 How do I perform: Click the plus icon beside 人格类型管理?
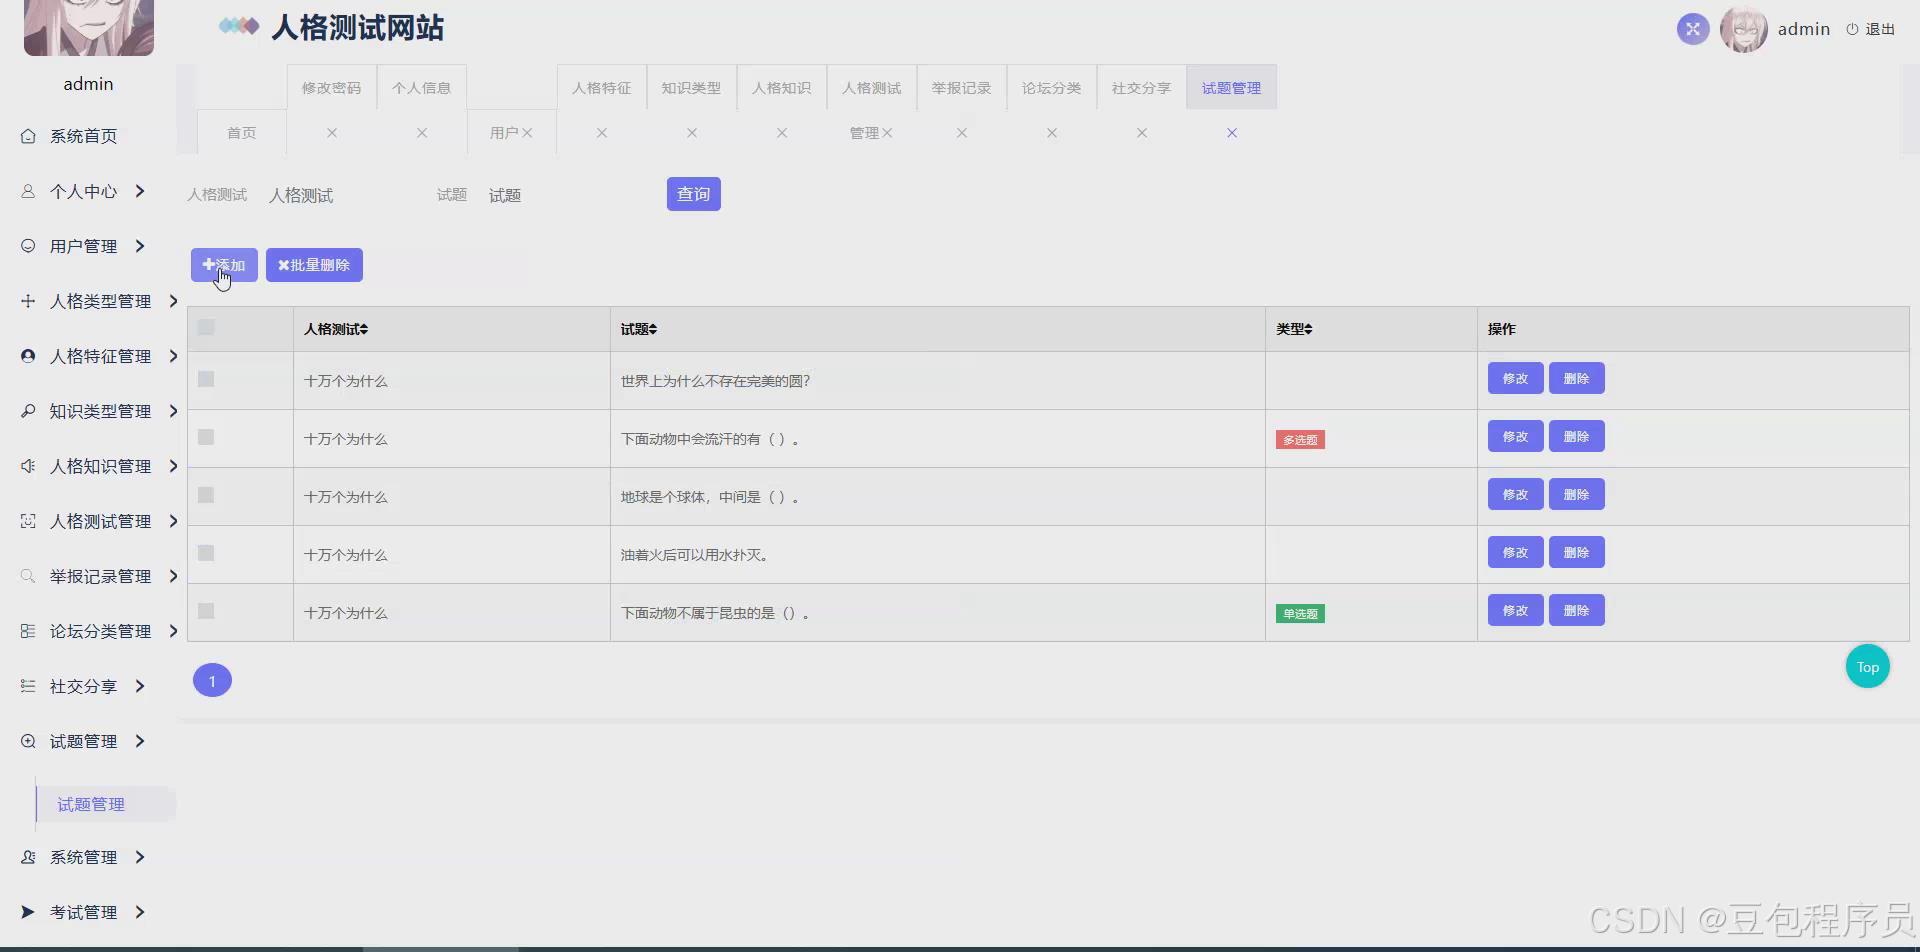28,301
